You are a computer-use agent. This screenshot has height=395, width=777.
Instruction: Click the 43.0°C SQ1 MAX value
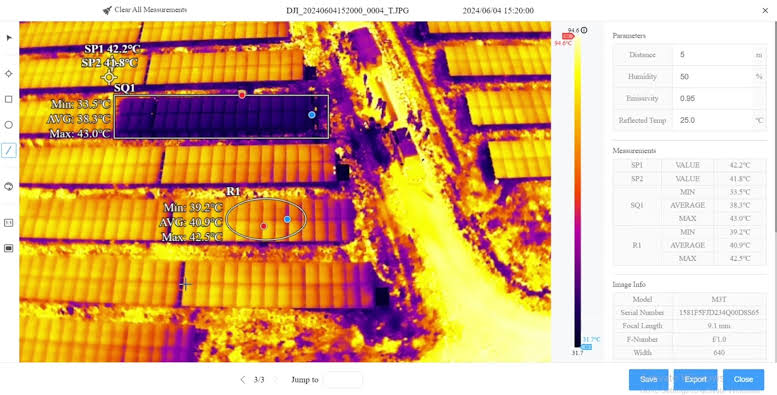tap(740, 219)
